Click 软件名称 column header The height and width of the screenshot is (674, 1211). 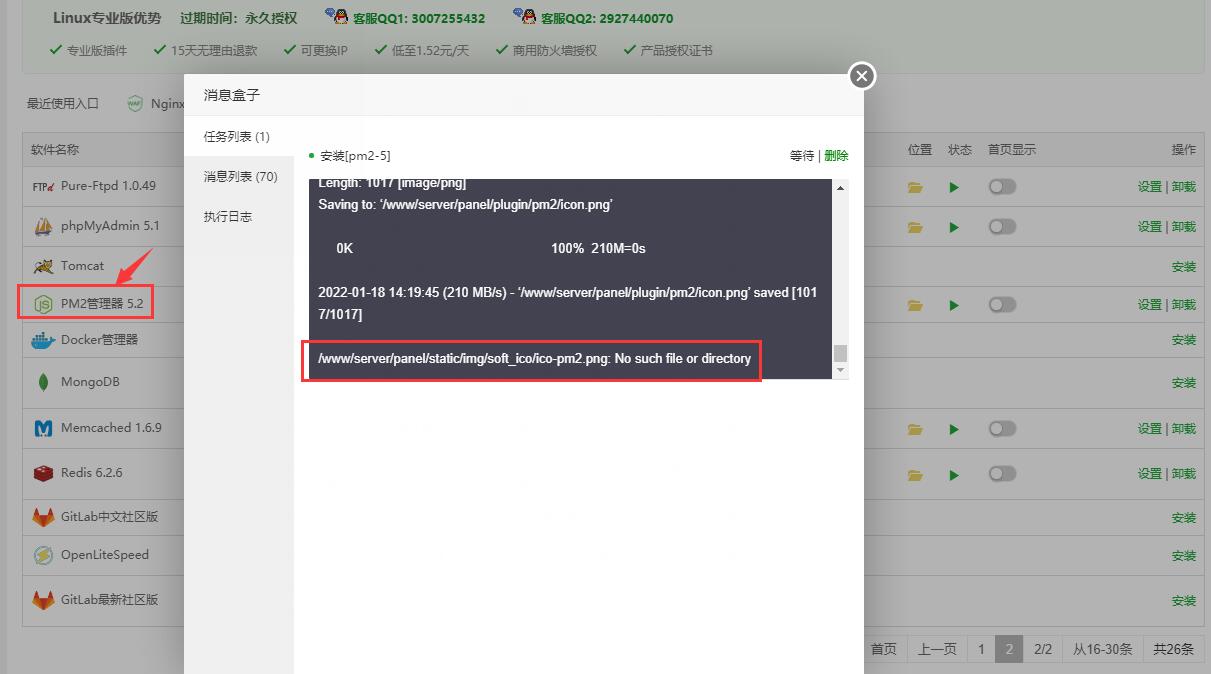pos(55,149)
